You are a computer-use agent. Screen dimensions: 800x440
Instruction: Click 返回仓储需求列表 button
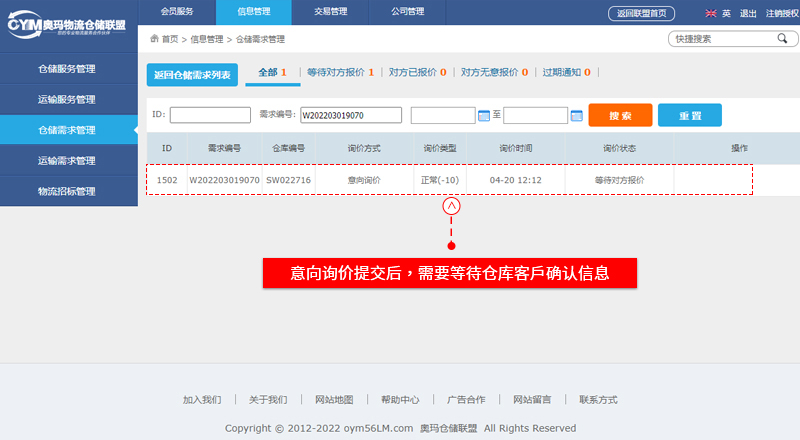click(192, 75)
